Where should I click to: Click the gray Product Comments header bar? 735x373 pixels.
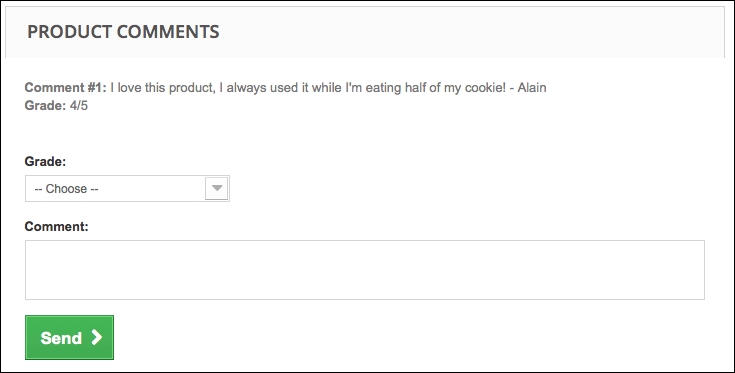coord(365,32)
